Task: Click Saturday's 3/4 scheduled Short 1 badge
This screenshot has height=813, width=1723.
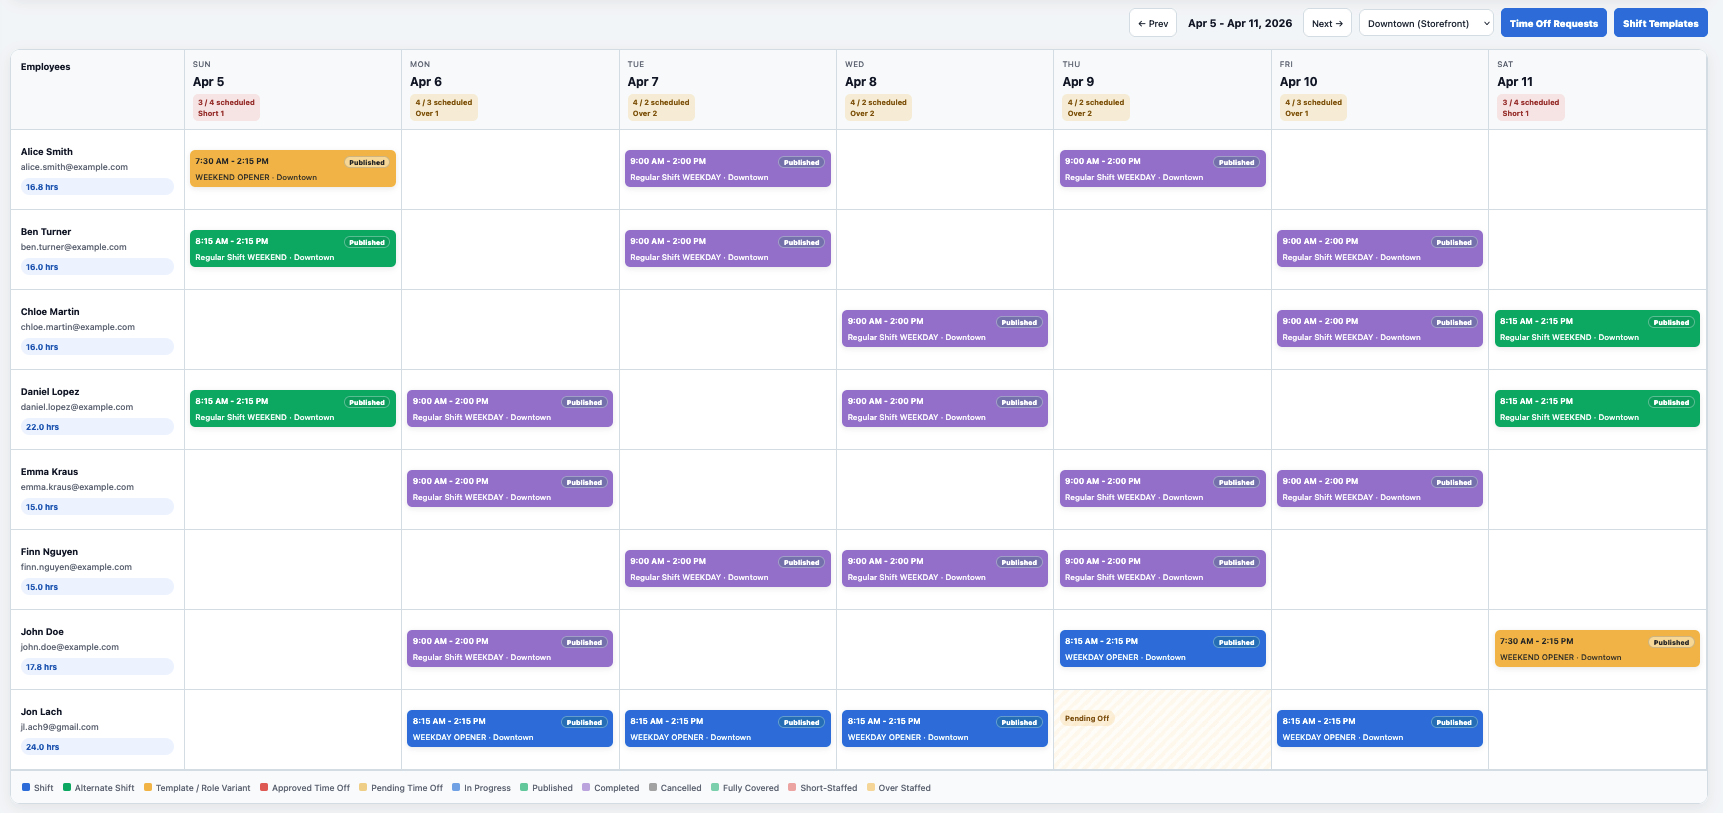Action: (1531, 108)
